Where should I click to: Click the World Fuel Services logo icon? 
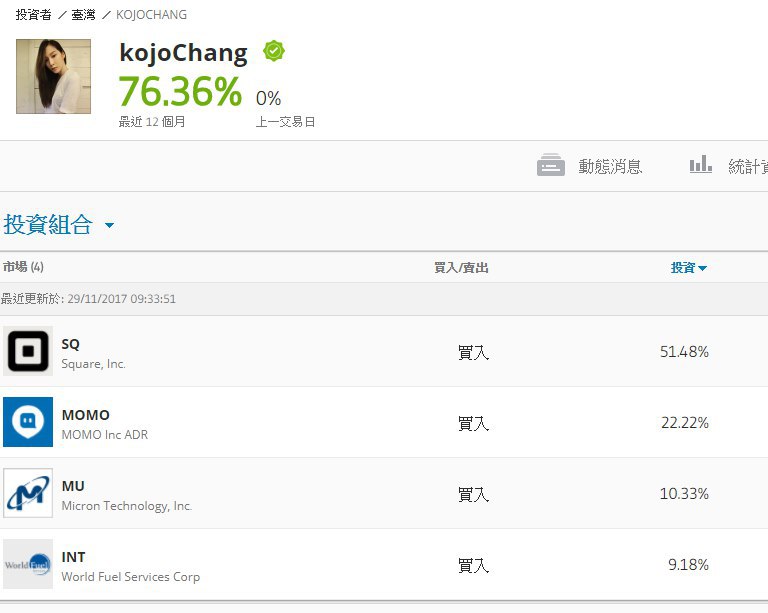pos(28,564)
